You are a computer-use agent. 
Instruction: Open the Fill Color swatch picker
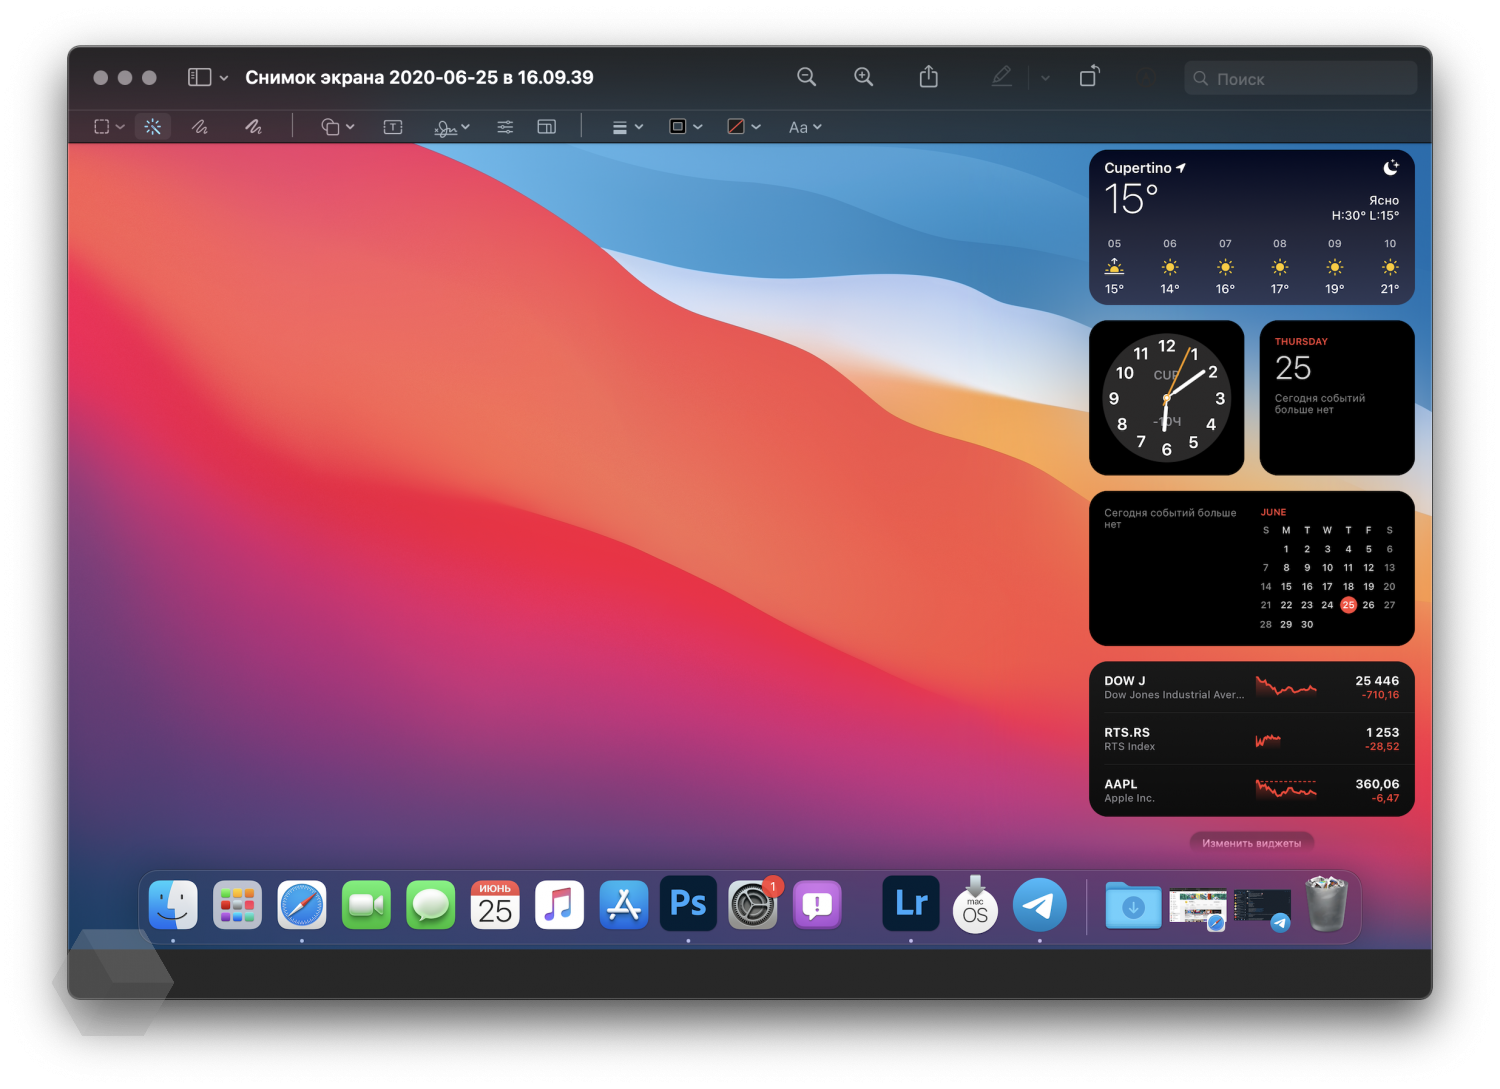(x=744, y=127)
